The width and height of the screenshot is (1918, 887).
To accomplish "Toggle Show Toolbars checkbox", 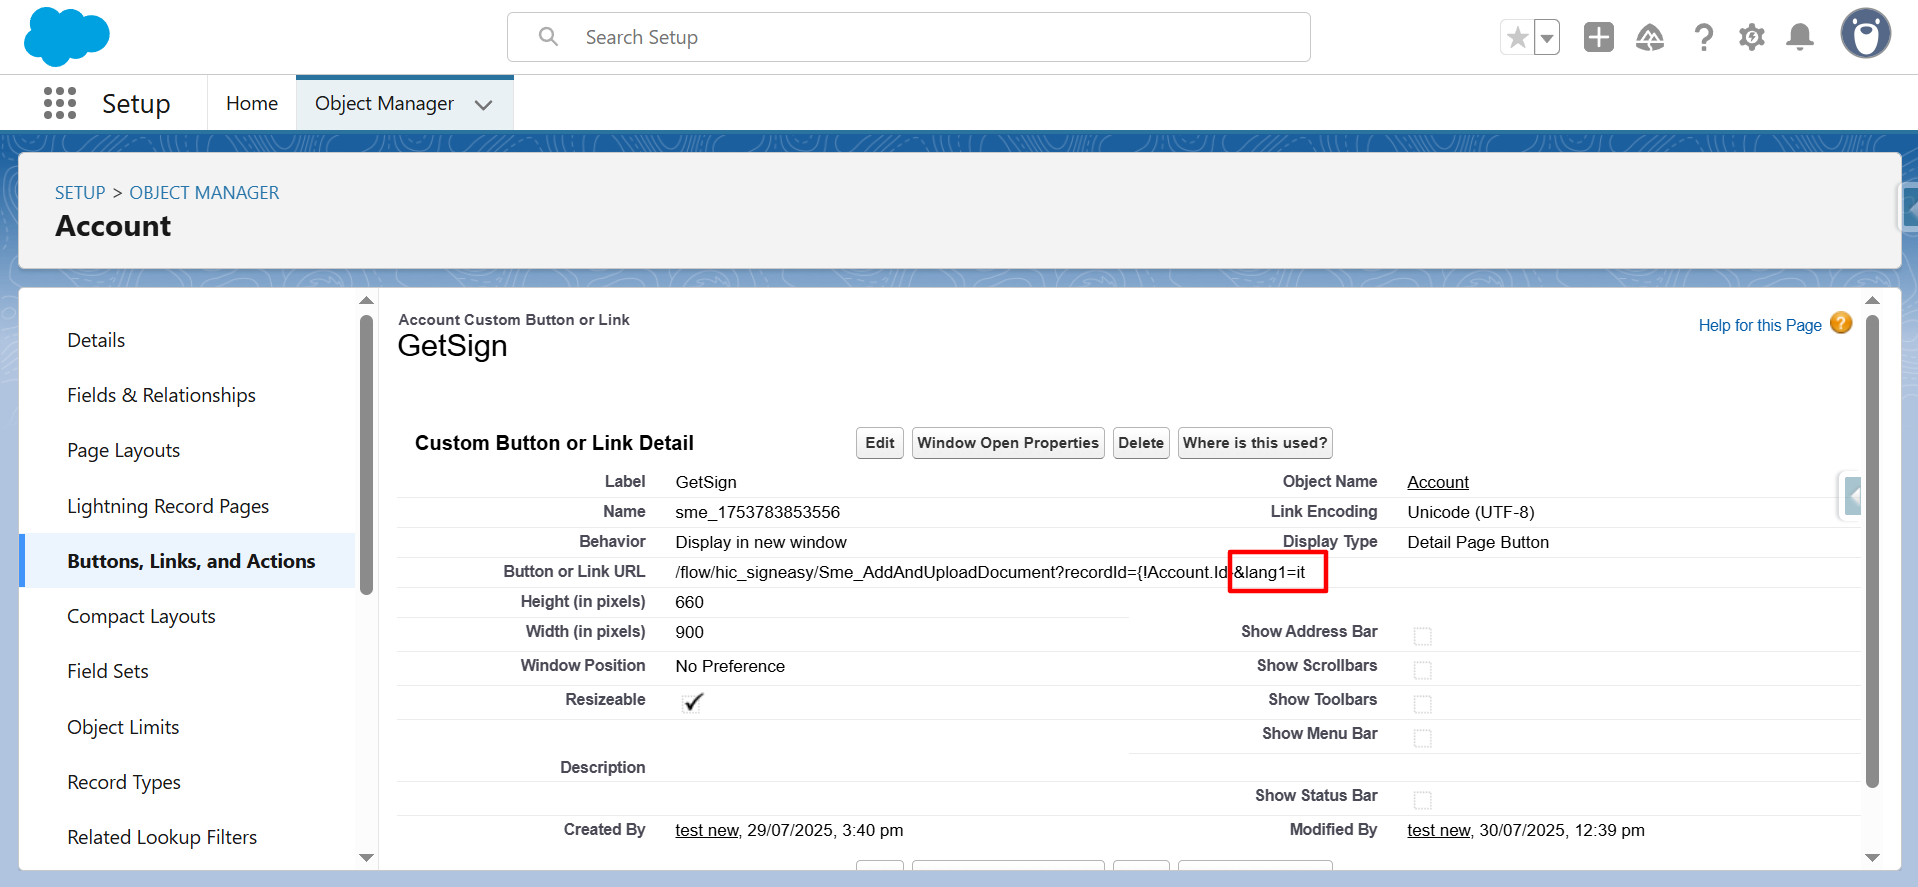I will (x=1422, y=704).
